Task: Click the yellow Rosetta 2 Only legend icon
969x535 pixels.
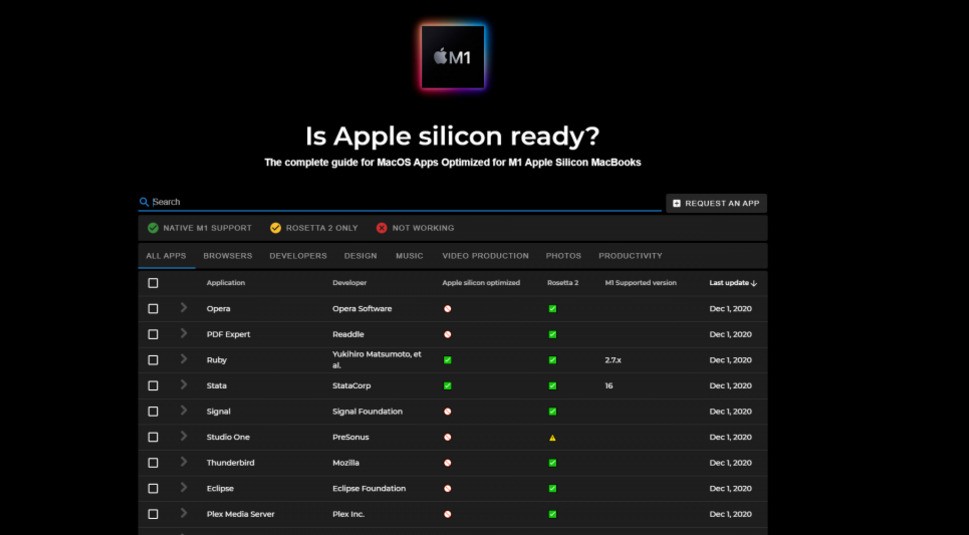Action: coord(276,228)
